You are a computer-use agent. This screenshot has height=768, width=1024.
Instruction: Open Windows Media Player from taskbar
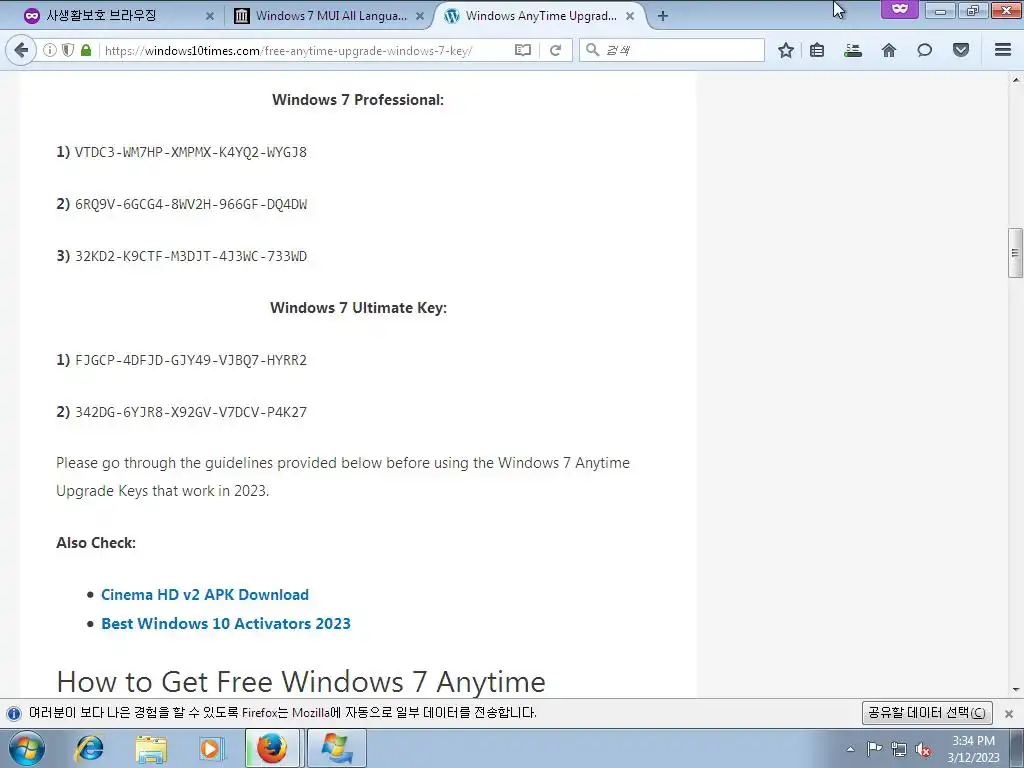(210, 749)
